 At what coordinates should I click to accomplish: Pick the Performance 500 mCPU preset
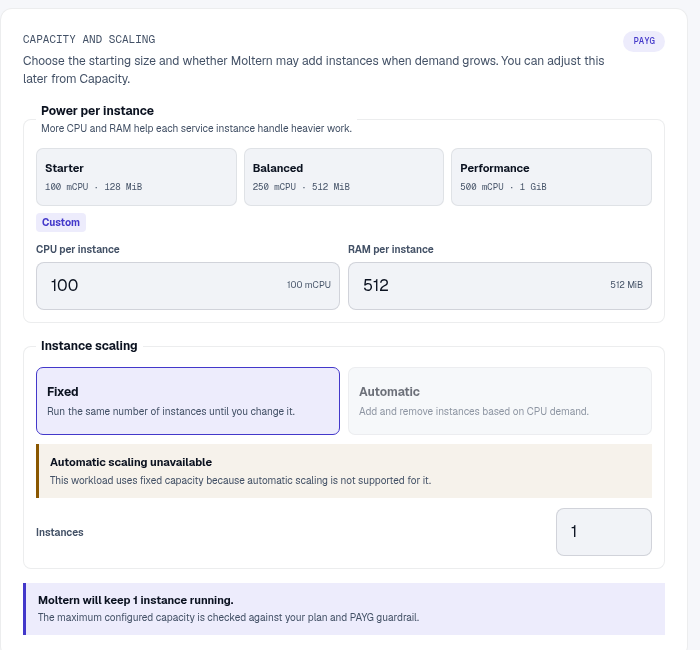coord(551,177)
